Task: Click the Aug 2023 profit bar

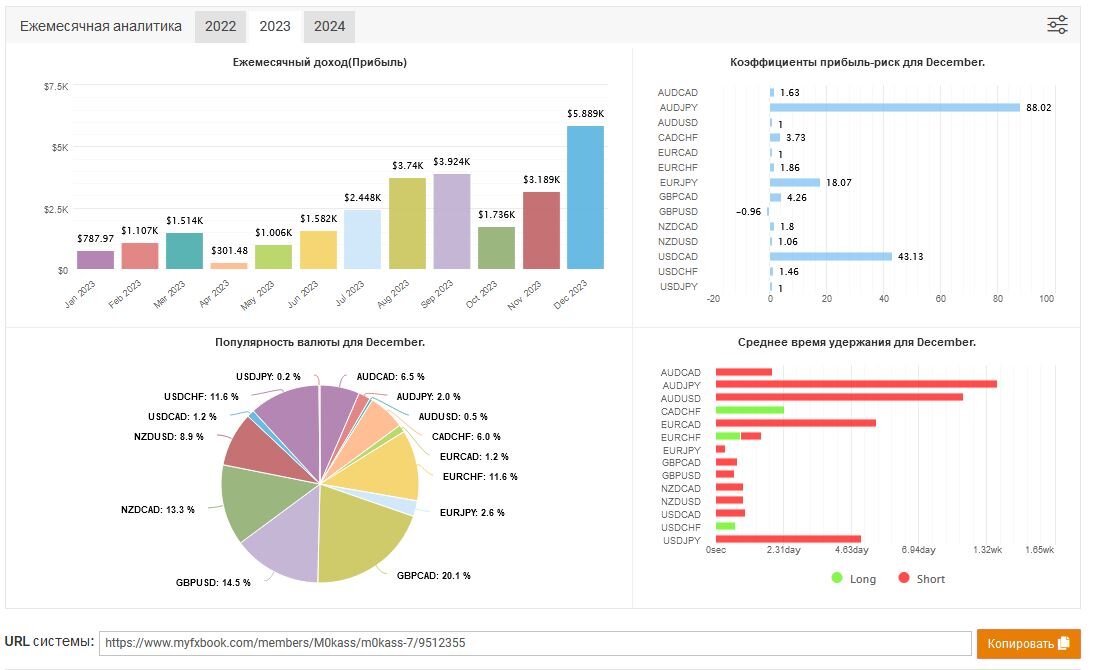Action: (x=407, y=223)
